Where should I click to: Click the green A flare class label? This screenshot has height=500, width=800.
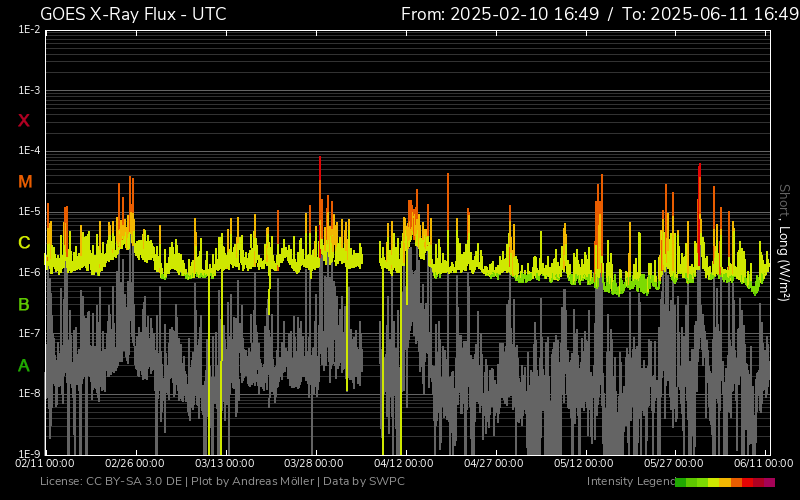click(x=24, y=365)
